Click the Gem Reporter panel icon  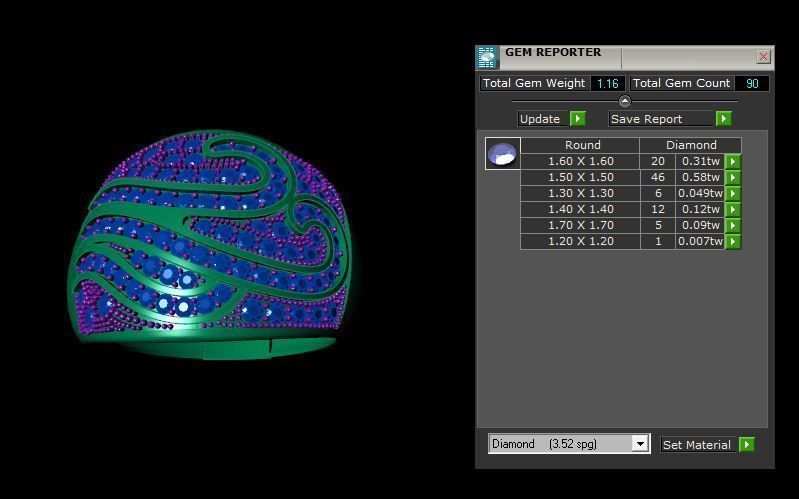click(x=487, y=58)
